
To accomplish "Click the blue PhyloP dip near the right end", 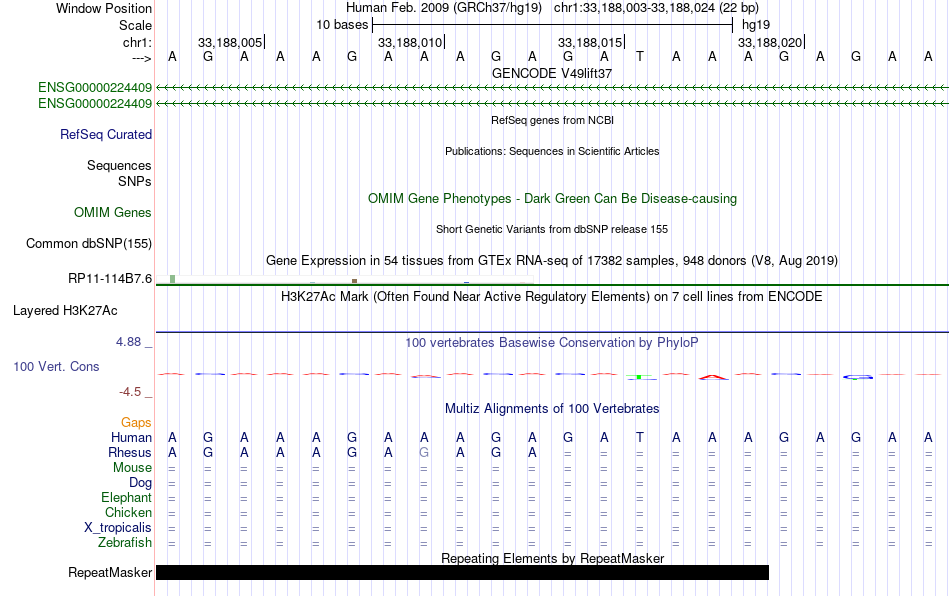I will tap(857, 377).
